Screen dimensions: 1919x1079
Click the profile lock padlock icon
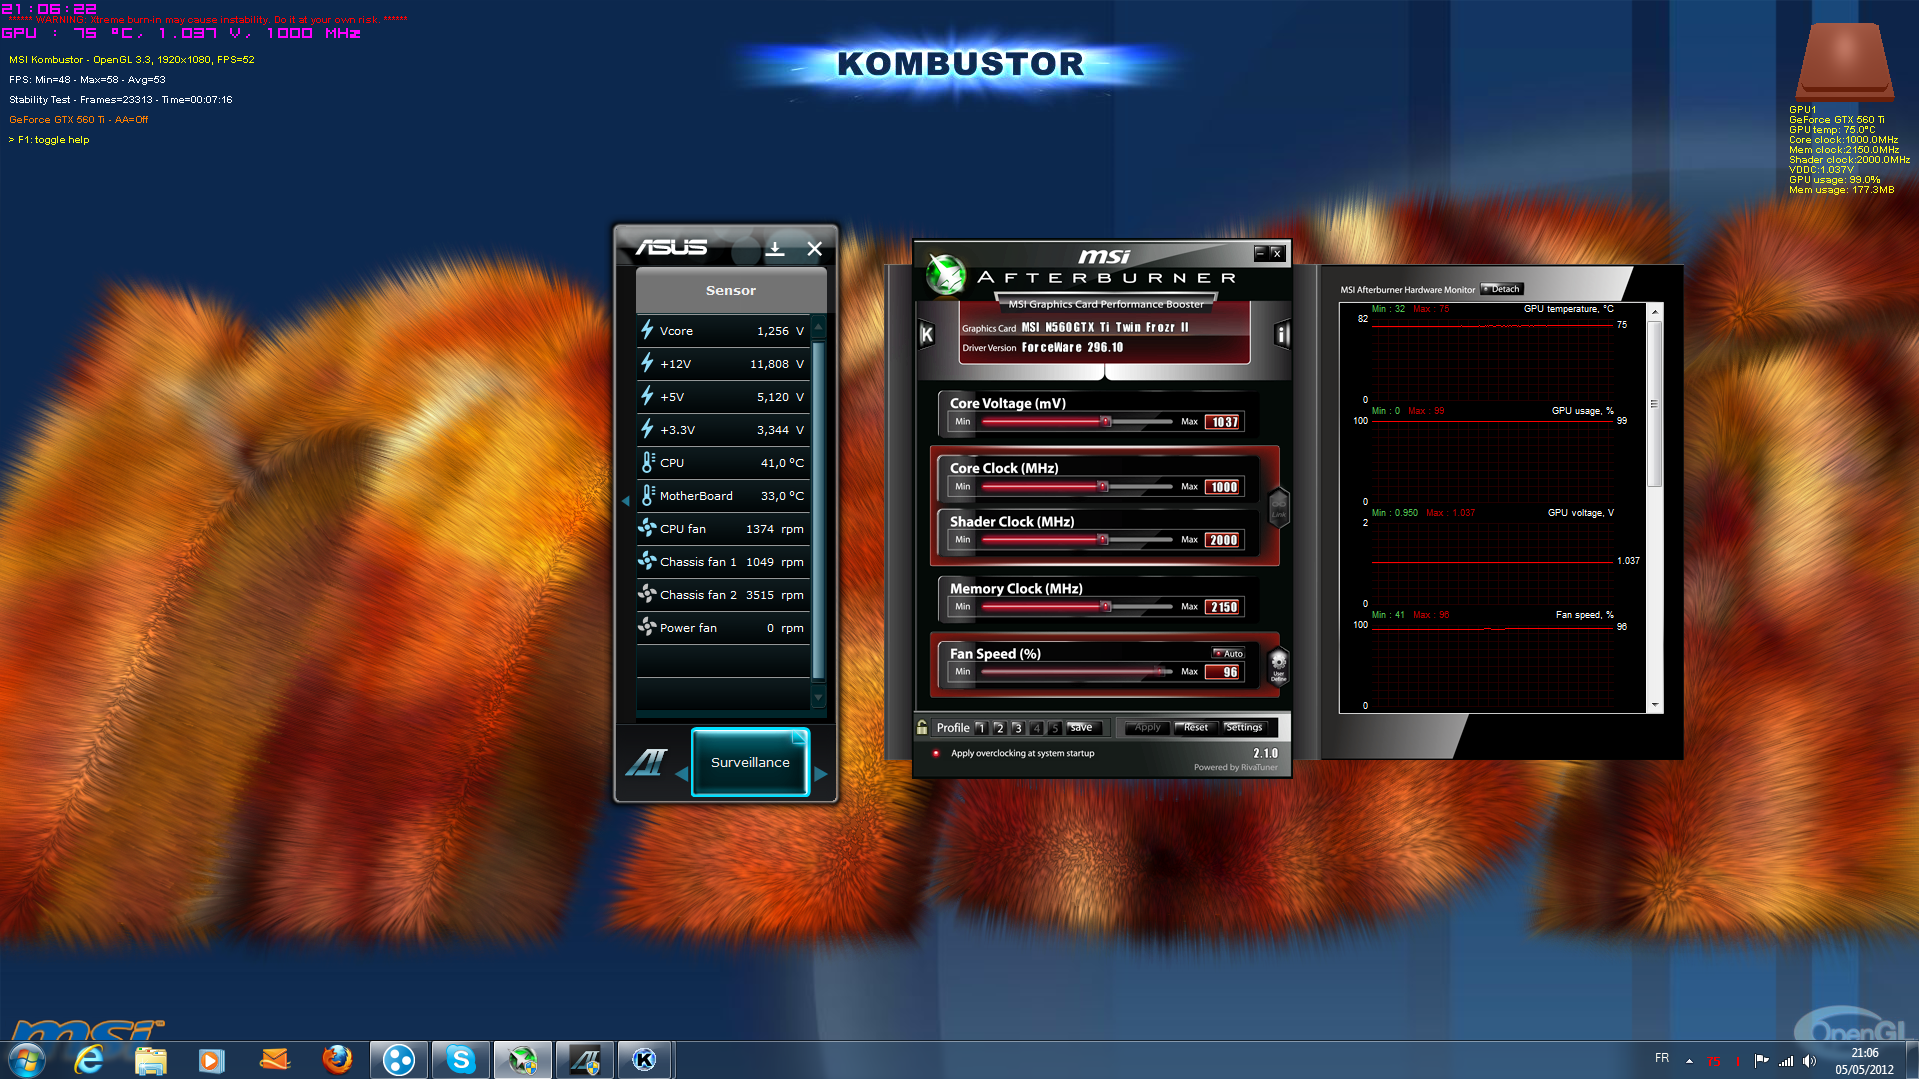pos(922,727)
